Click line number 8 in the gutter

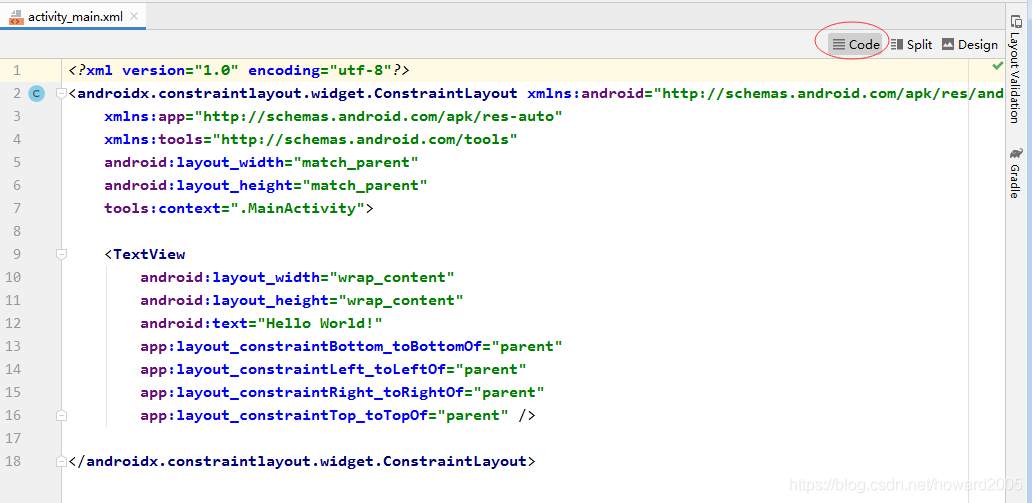[x=16, y=231]
